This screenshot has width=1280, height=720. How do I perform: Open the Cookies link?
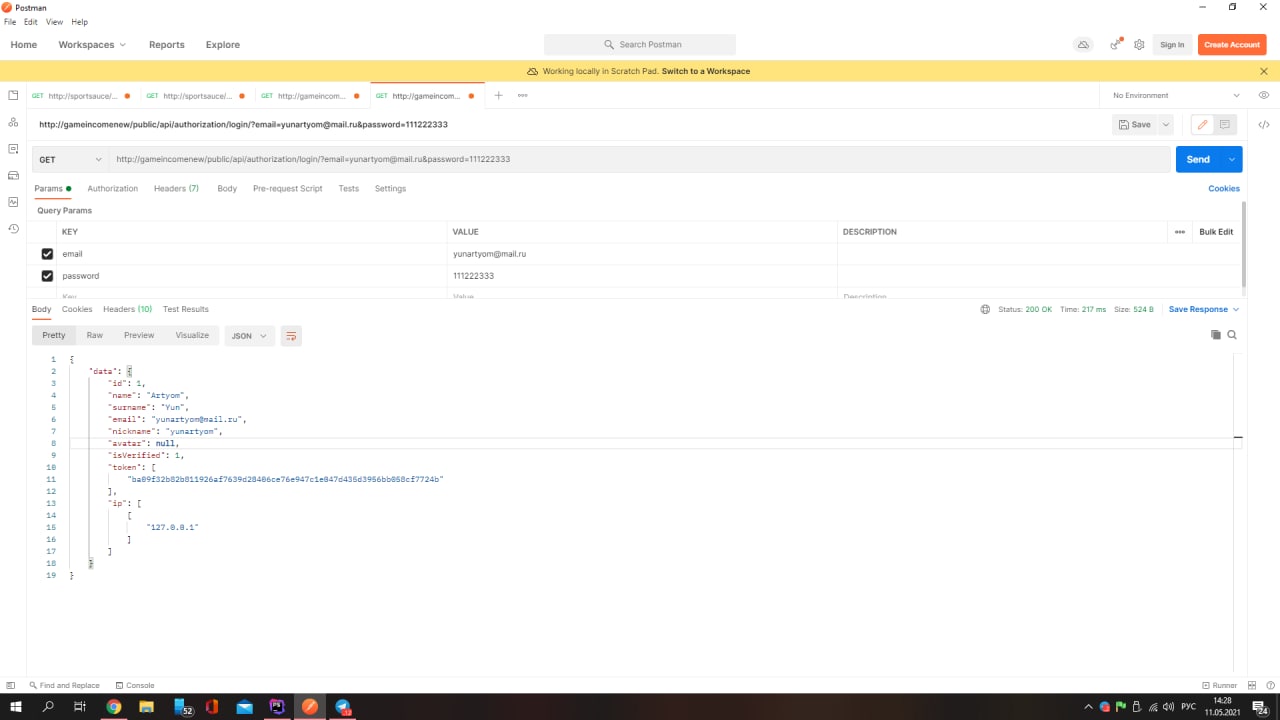(1224, 188)
